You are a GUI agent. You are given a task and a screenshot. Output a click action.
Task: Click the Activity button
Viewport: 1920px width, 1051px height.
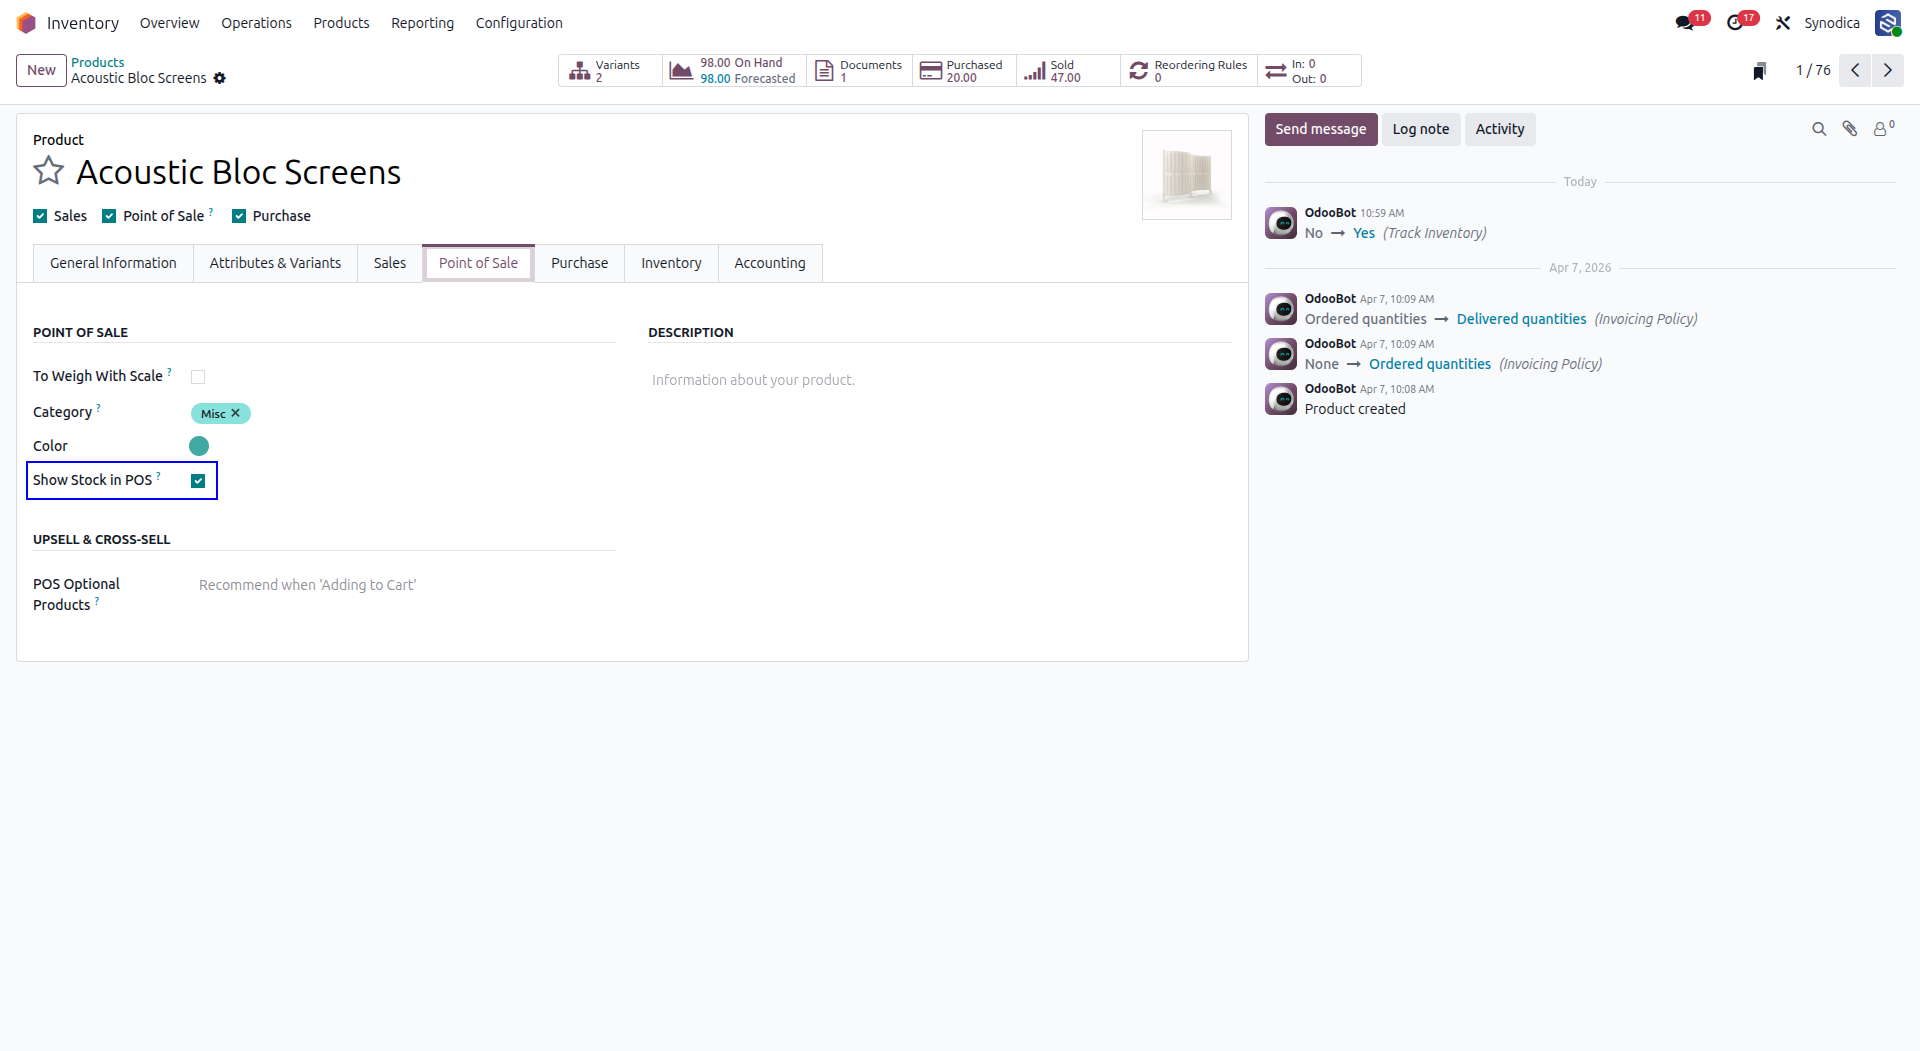point(1499,129)
